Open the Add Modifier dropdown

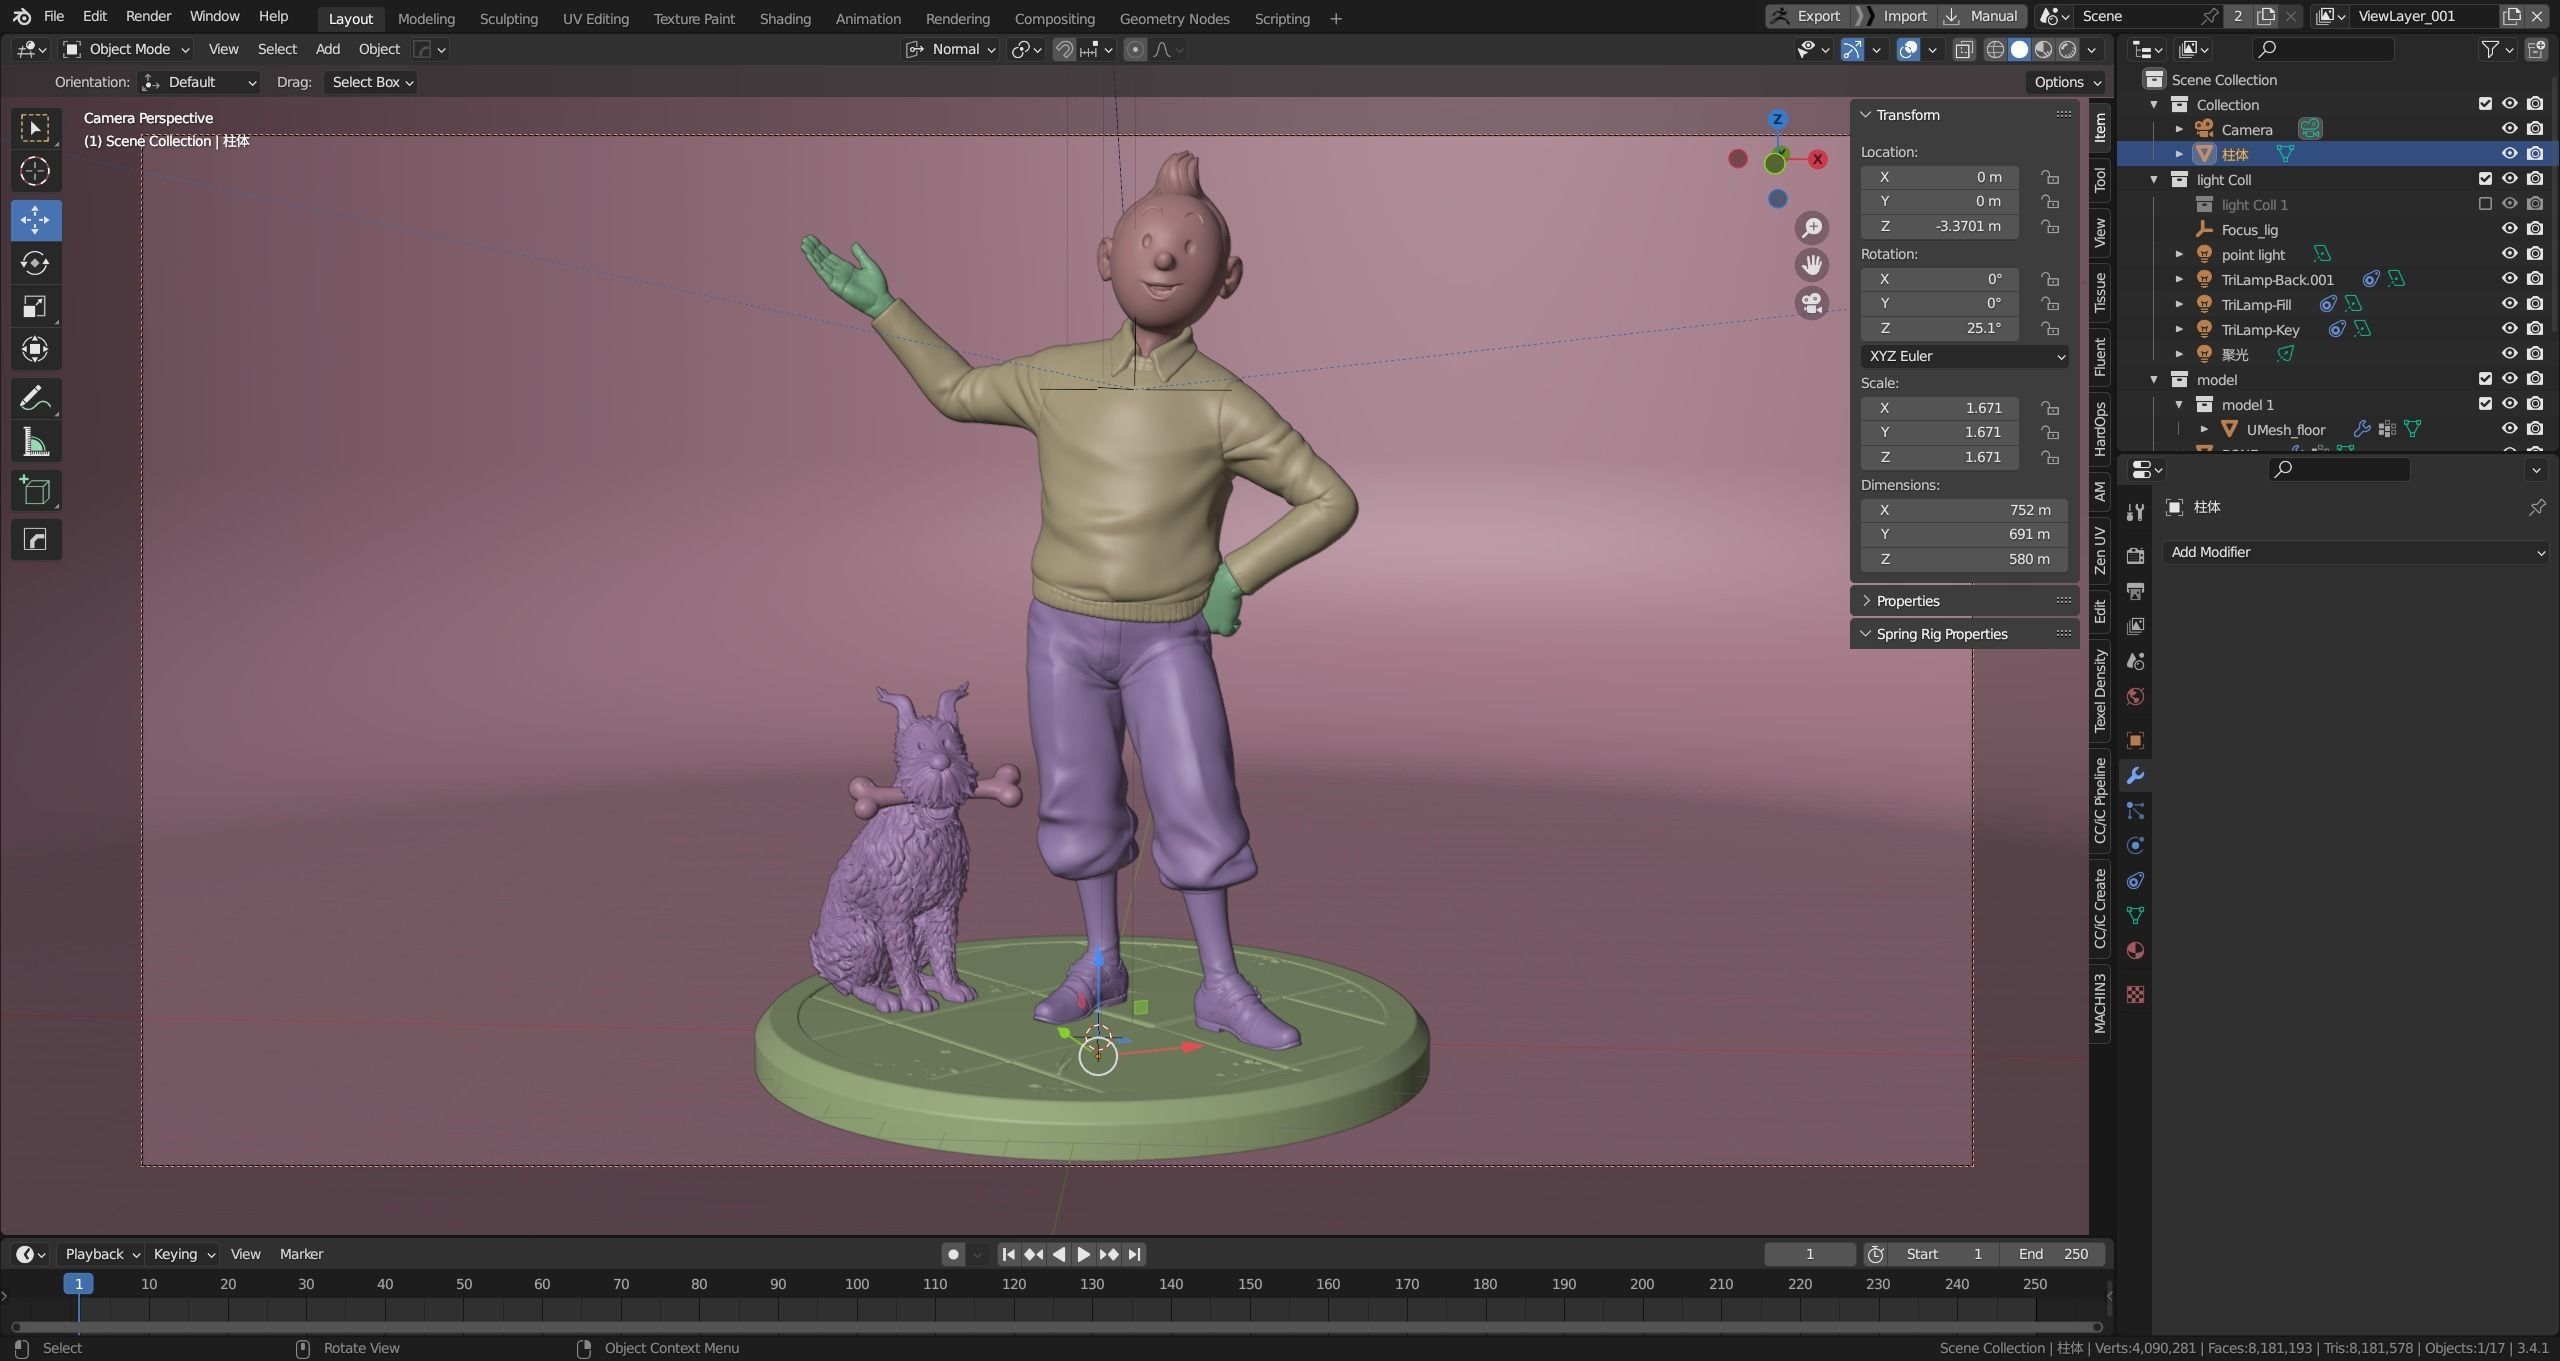(x=2356, y=552)
